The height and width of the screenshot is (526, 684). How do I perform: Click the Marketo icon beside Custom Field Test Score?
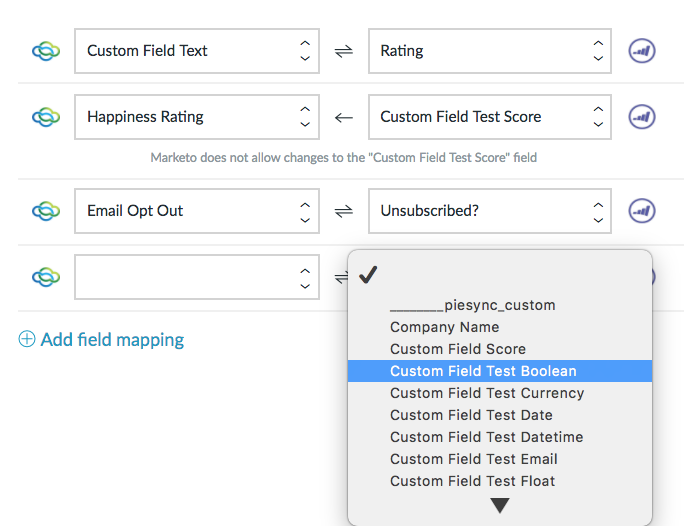point(642,117)
